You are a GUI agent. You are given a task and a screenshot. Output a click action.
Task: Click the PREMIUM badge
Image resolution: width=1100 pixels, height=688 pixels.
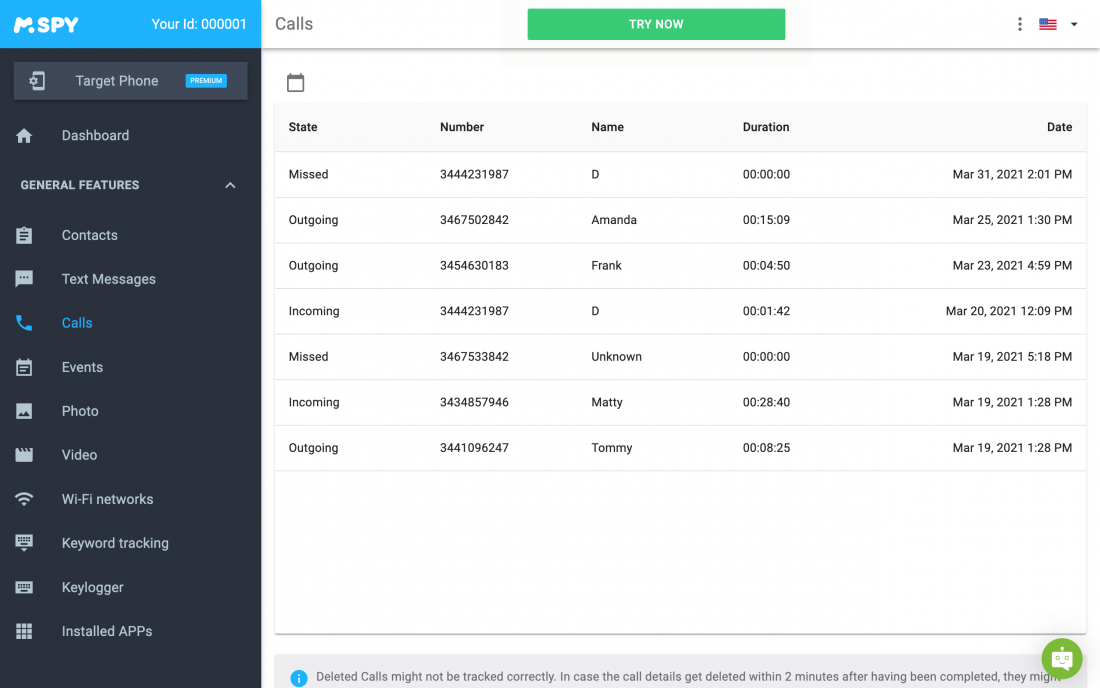(206, 81)
